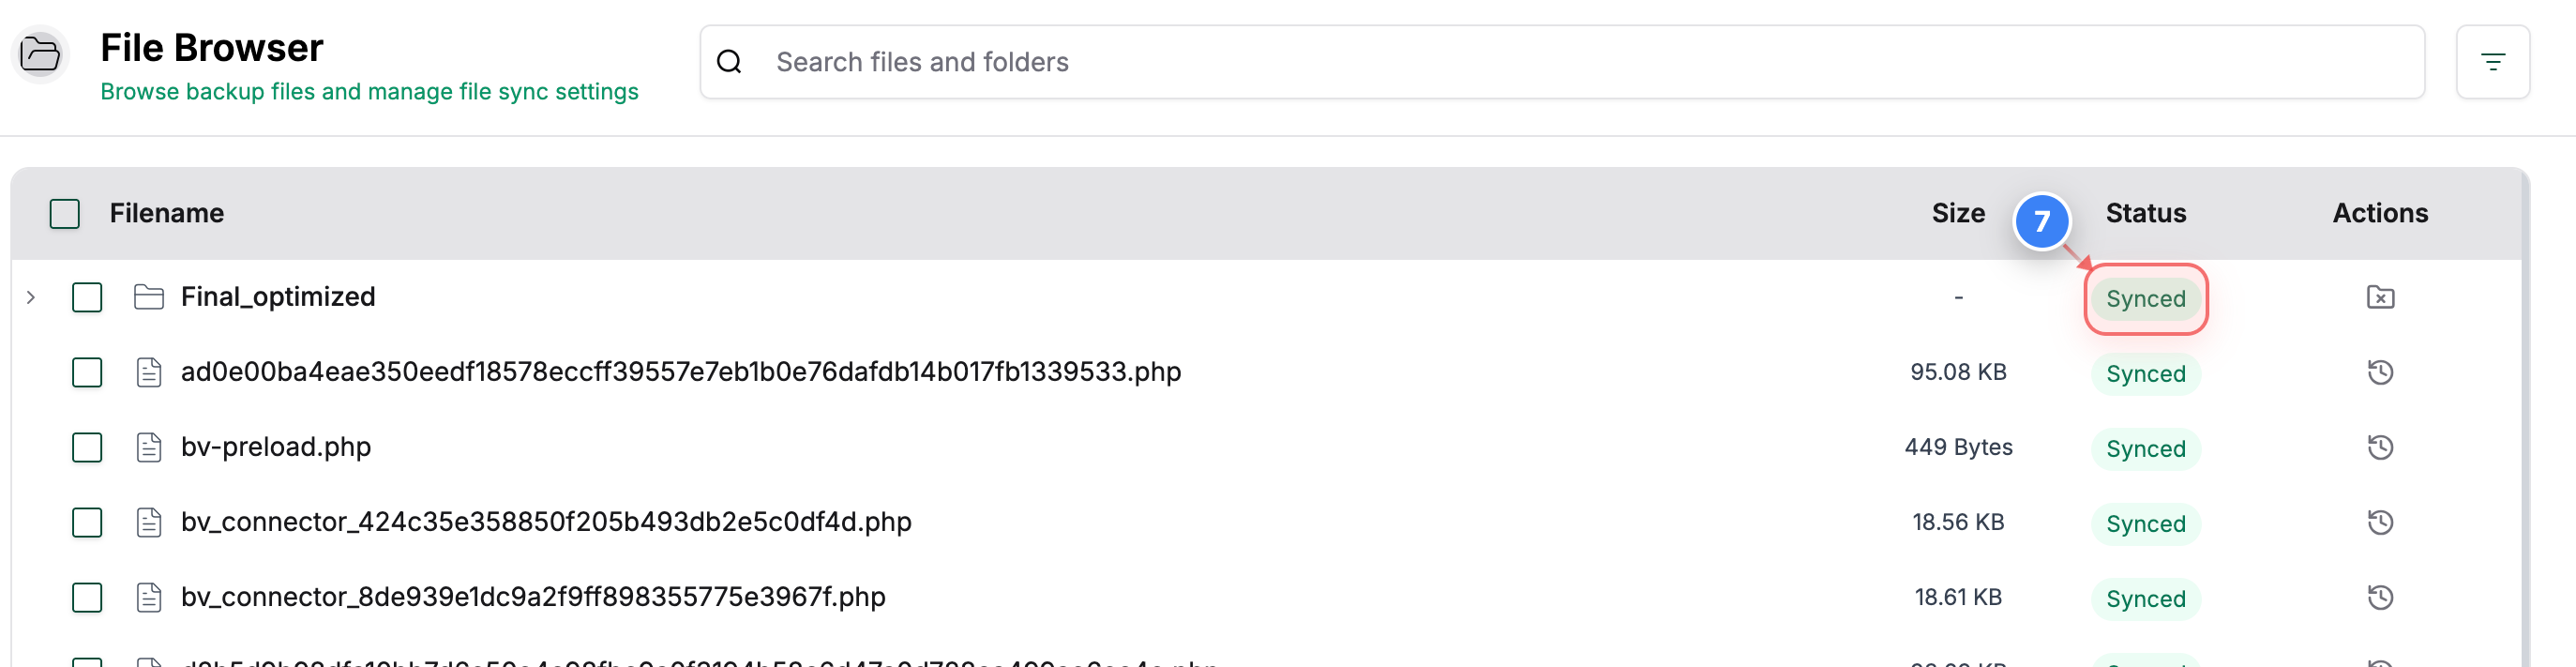2576x667 pixels.
Task: Expand the Final_optimized folder
Action: pos(31,296)
